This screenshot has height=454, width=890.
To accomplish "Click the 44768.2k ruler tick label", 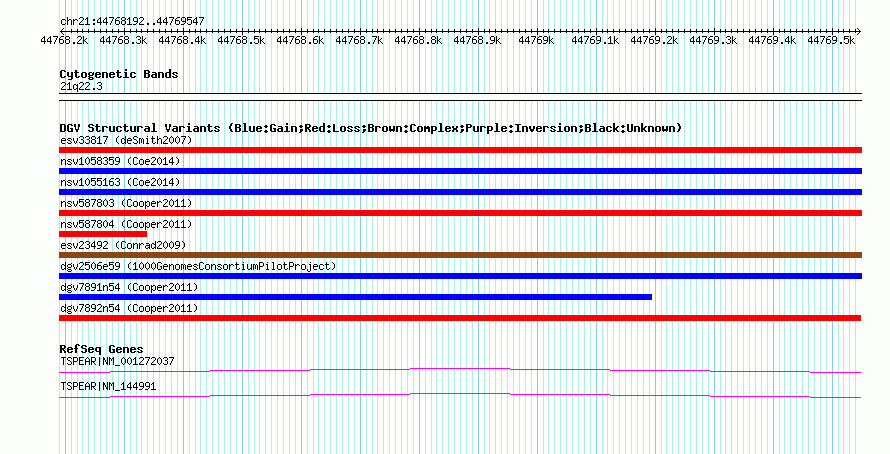I will point(64,40).
